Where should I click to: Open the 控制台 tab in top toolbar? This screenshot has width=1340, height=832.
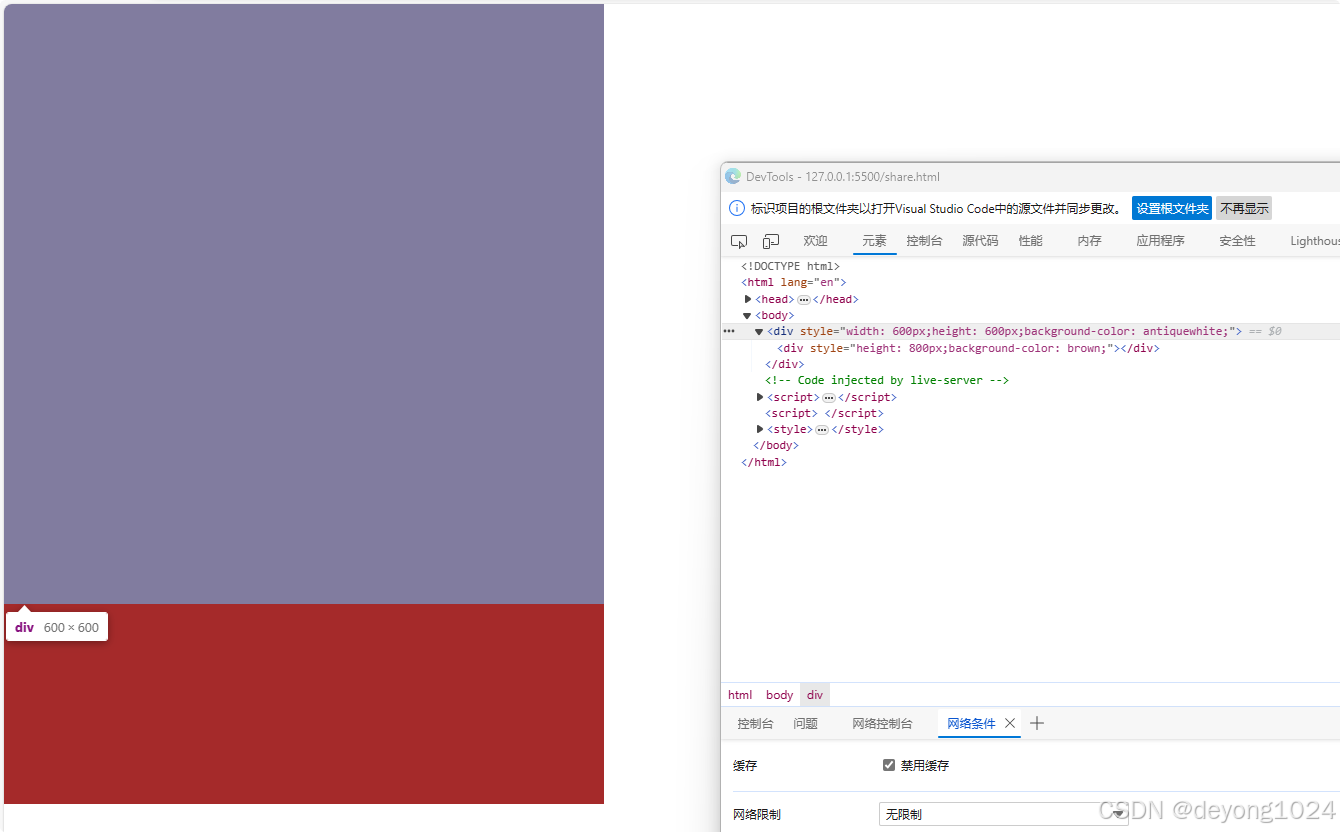click(925, 241)
